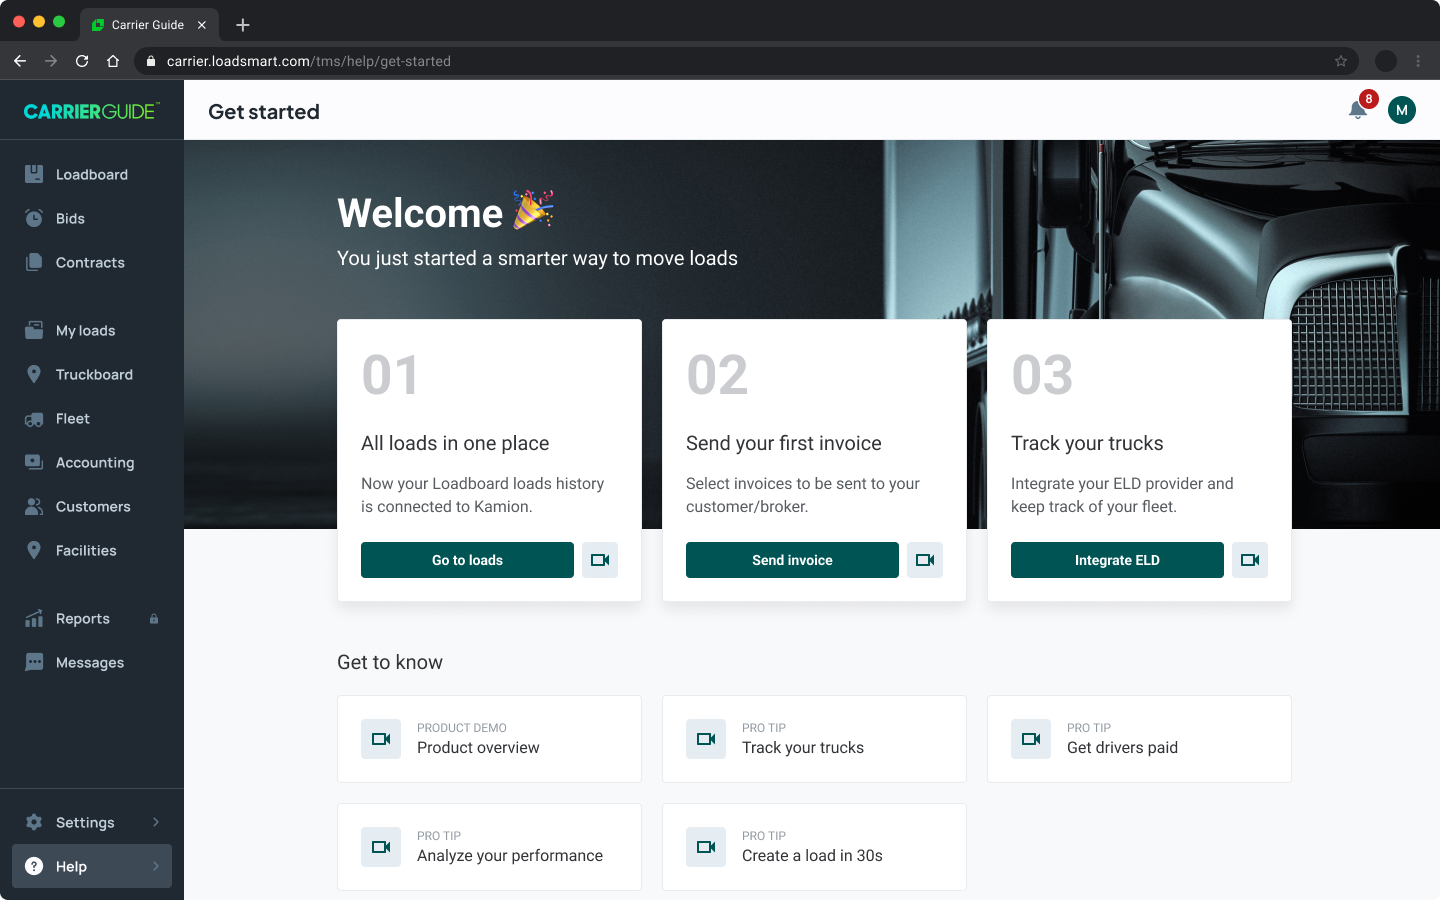Image resolution: width=1440 pixels, height=900 pixels.
Task: Open Loadboard from the sidebar
Action: pos(92,174)
